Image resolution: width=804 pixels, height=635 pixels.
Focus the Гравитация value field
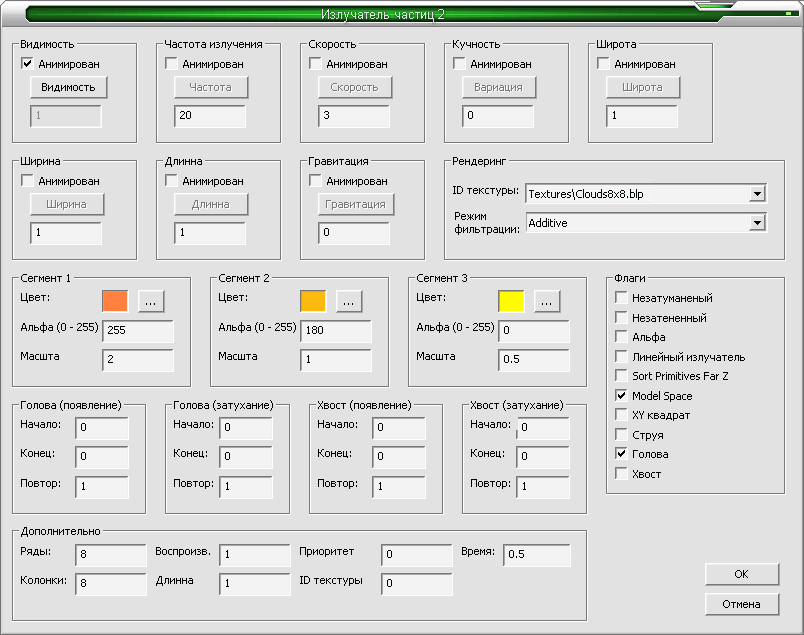[x=354, y=233]
